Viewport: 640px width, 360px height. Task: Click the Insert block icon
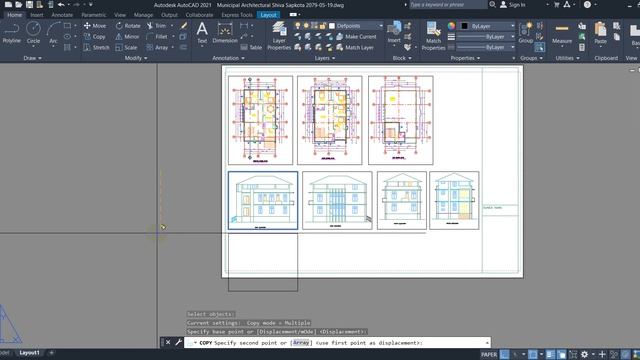click(394, 32)
